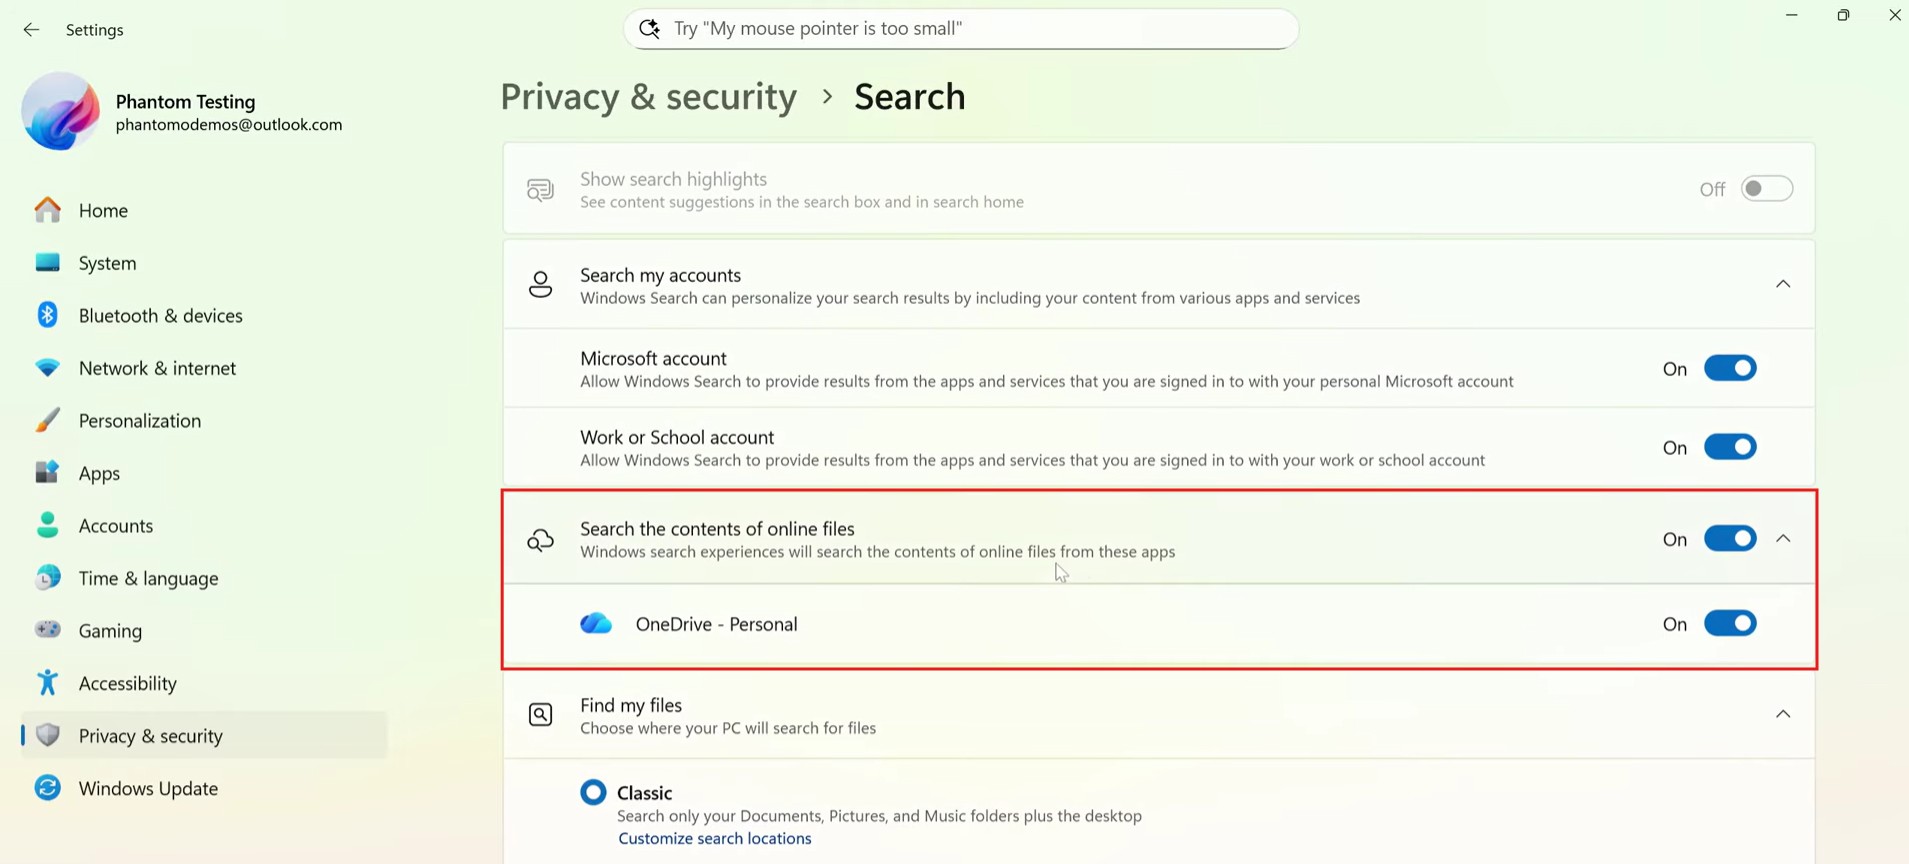Collapse Search the contents of online files
The image size is (1909, 864).
[1783, 538]
